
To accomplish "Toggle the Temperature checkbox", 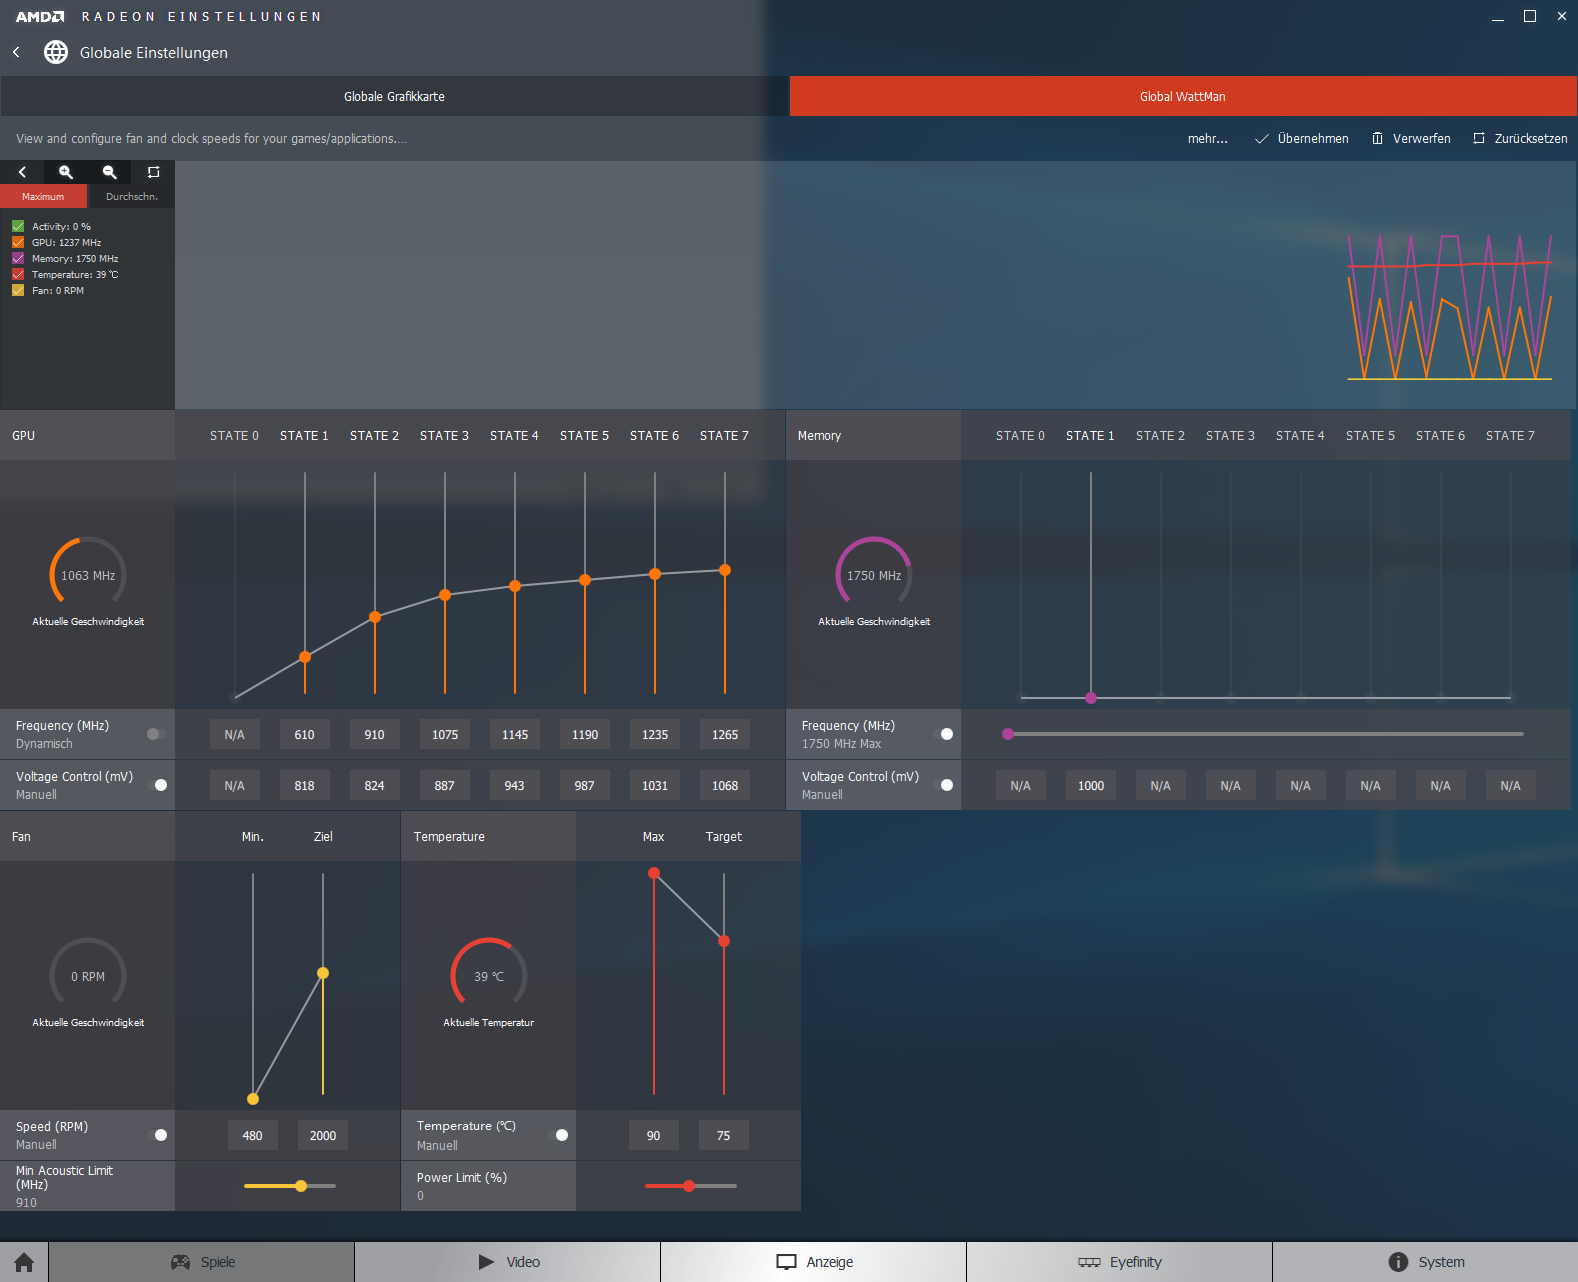I will tap(18, 274).
